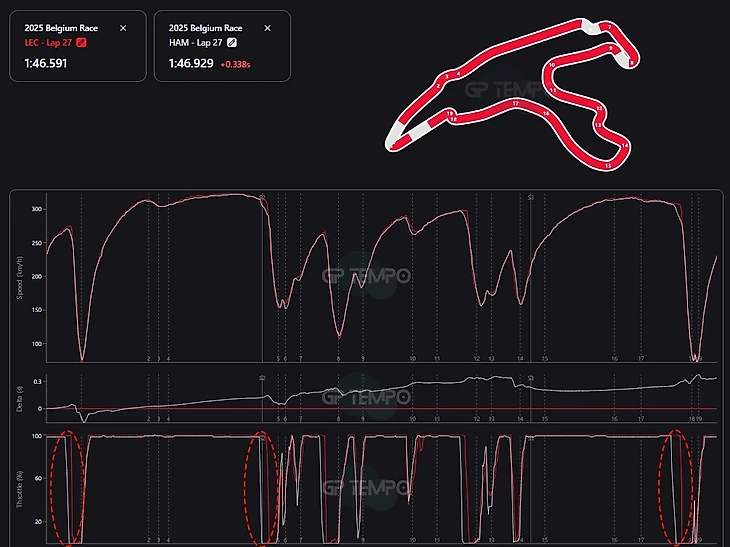
Task: Click the red edit icon beside LEC Lap 27
Action: pos(81,42)
